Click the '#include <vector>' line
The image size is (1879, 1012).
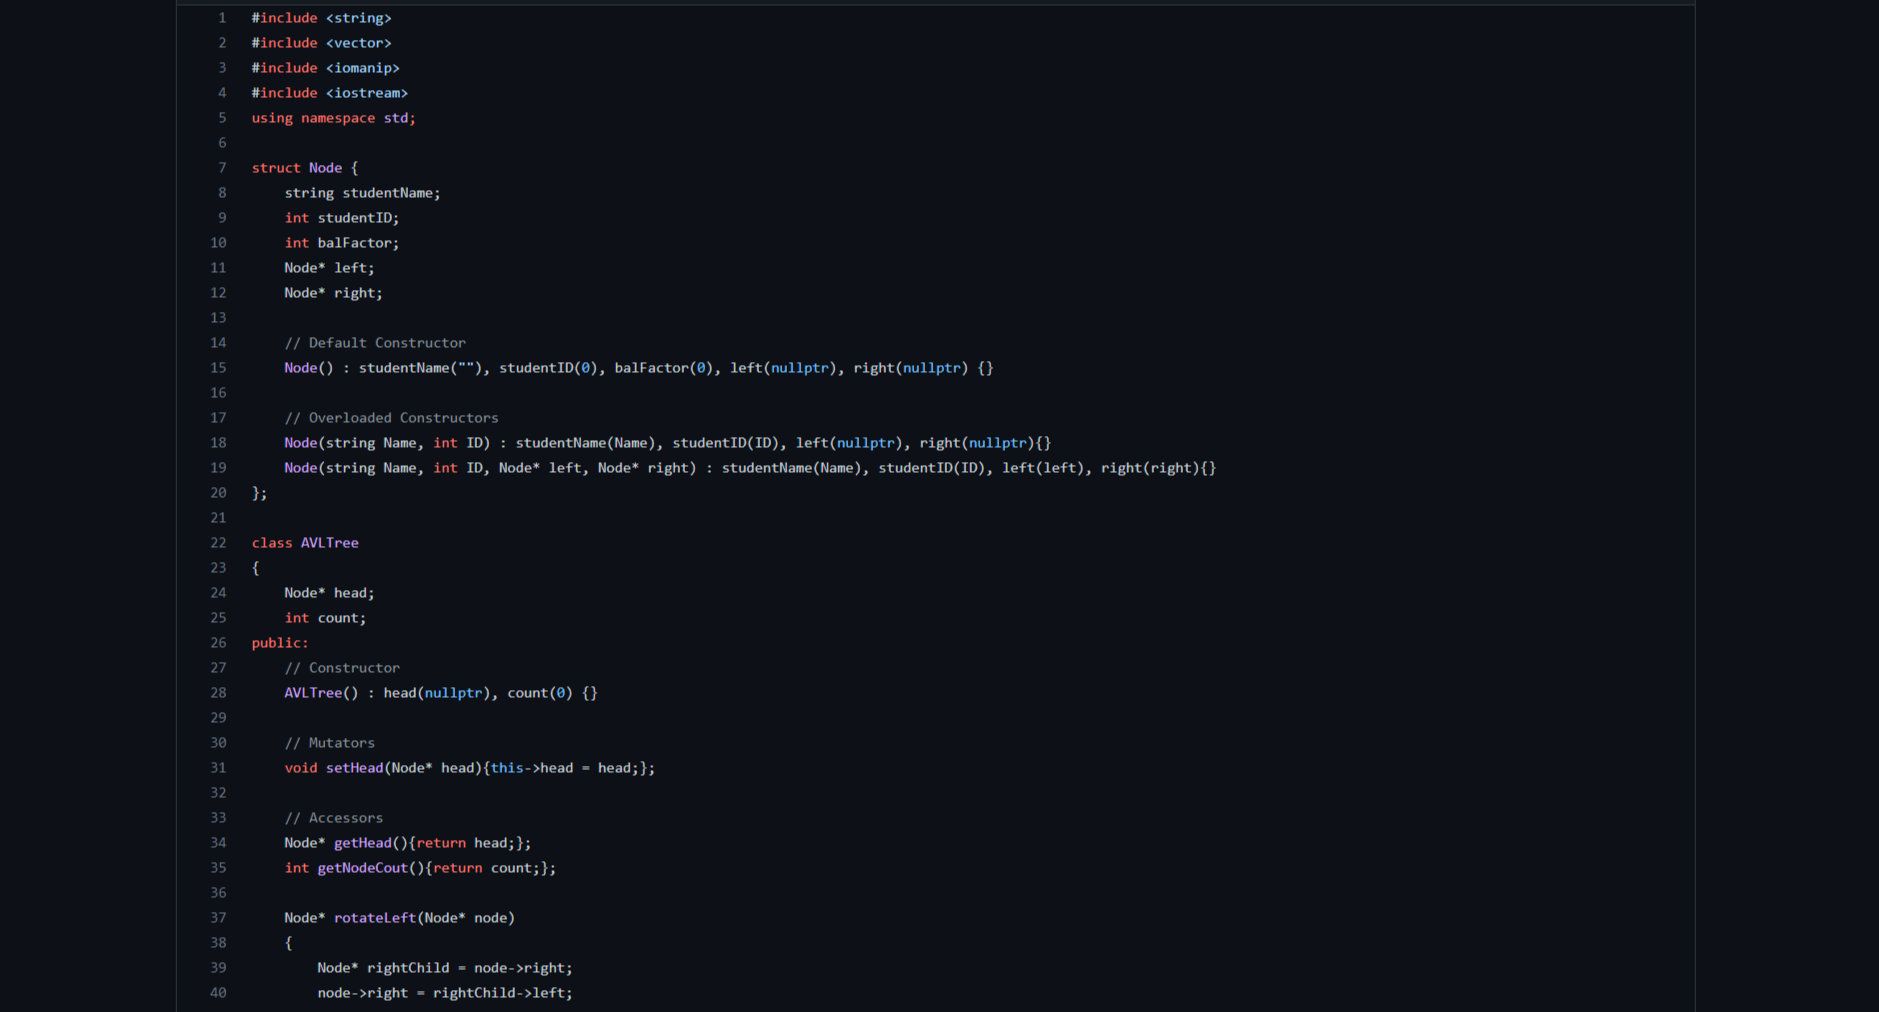click(321, 43)
